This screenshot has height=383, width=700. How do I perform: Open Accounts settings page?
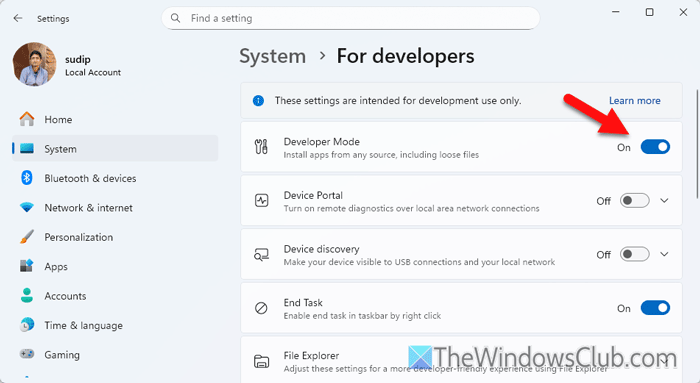pos(115,296)
